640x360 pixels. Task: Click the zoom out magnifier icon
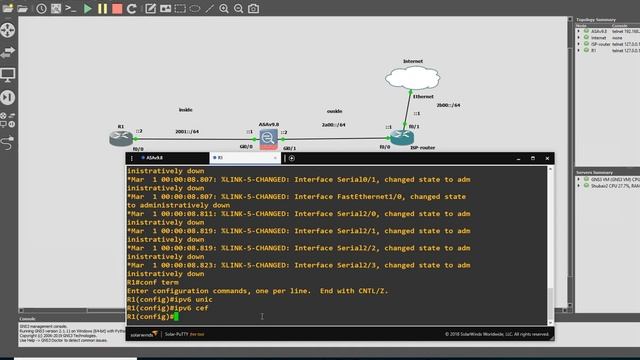pyautogui.click(x=238, y=8)
